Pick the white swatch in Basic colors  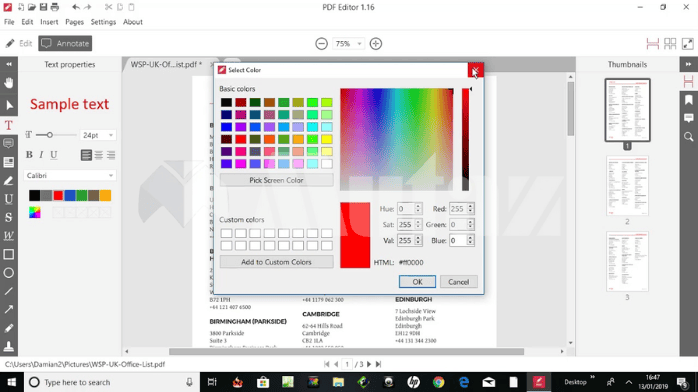pyautogui.click(x=327, y=164)
